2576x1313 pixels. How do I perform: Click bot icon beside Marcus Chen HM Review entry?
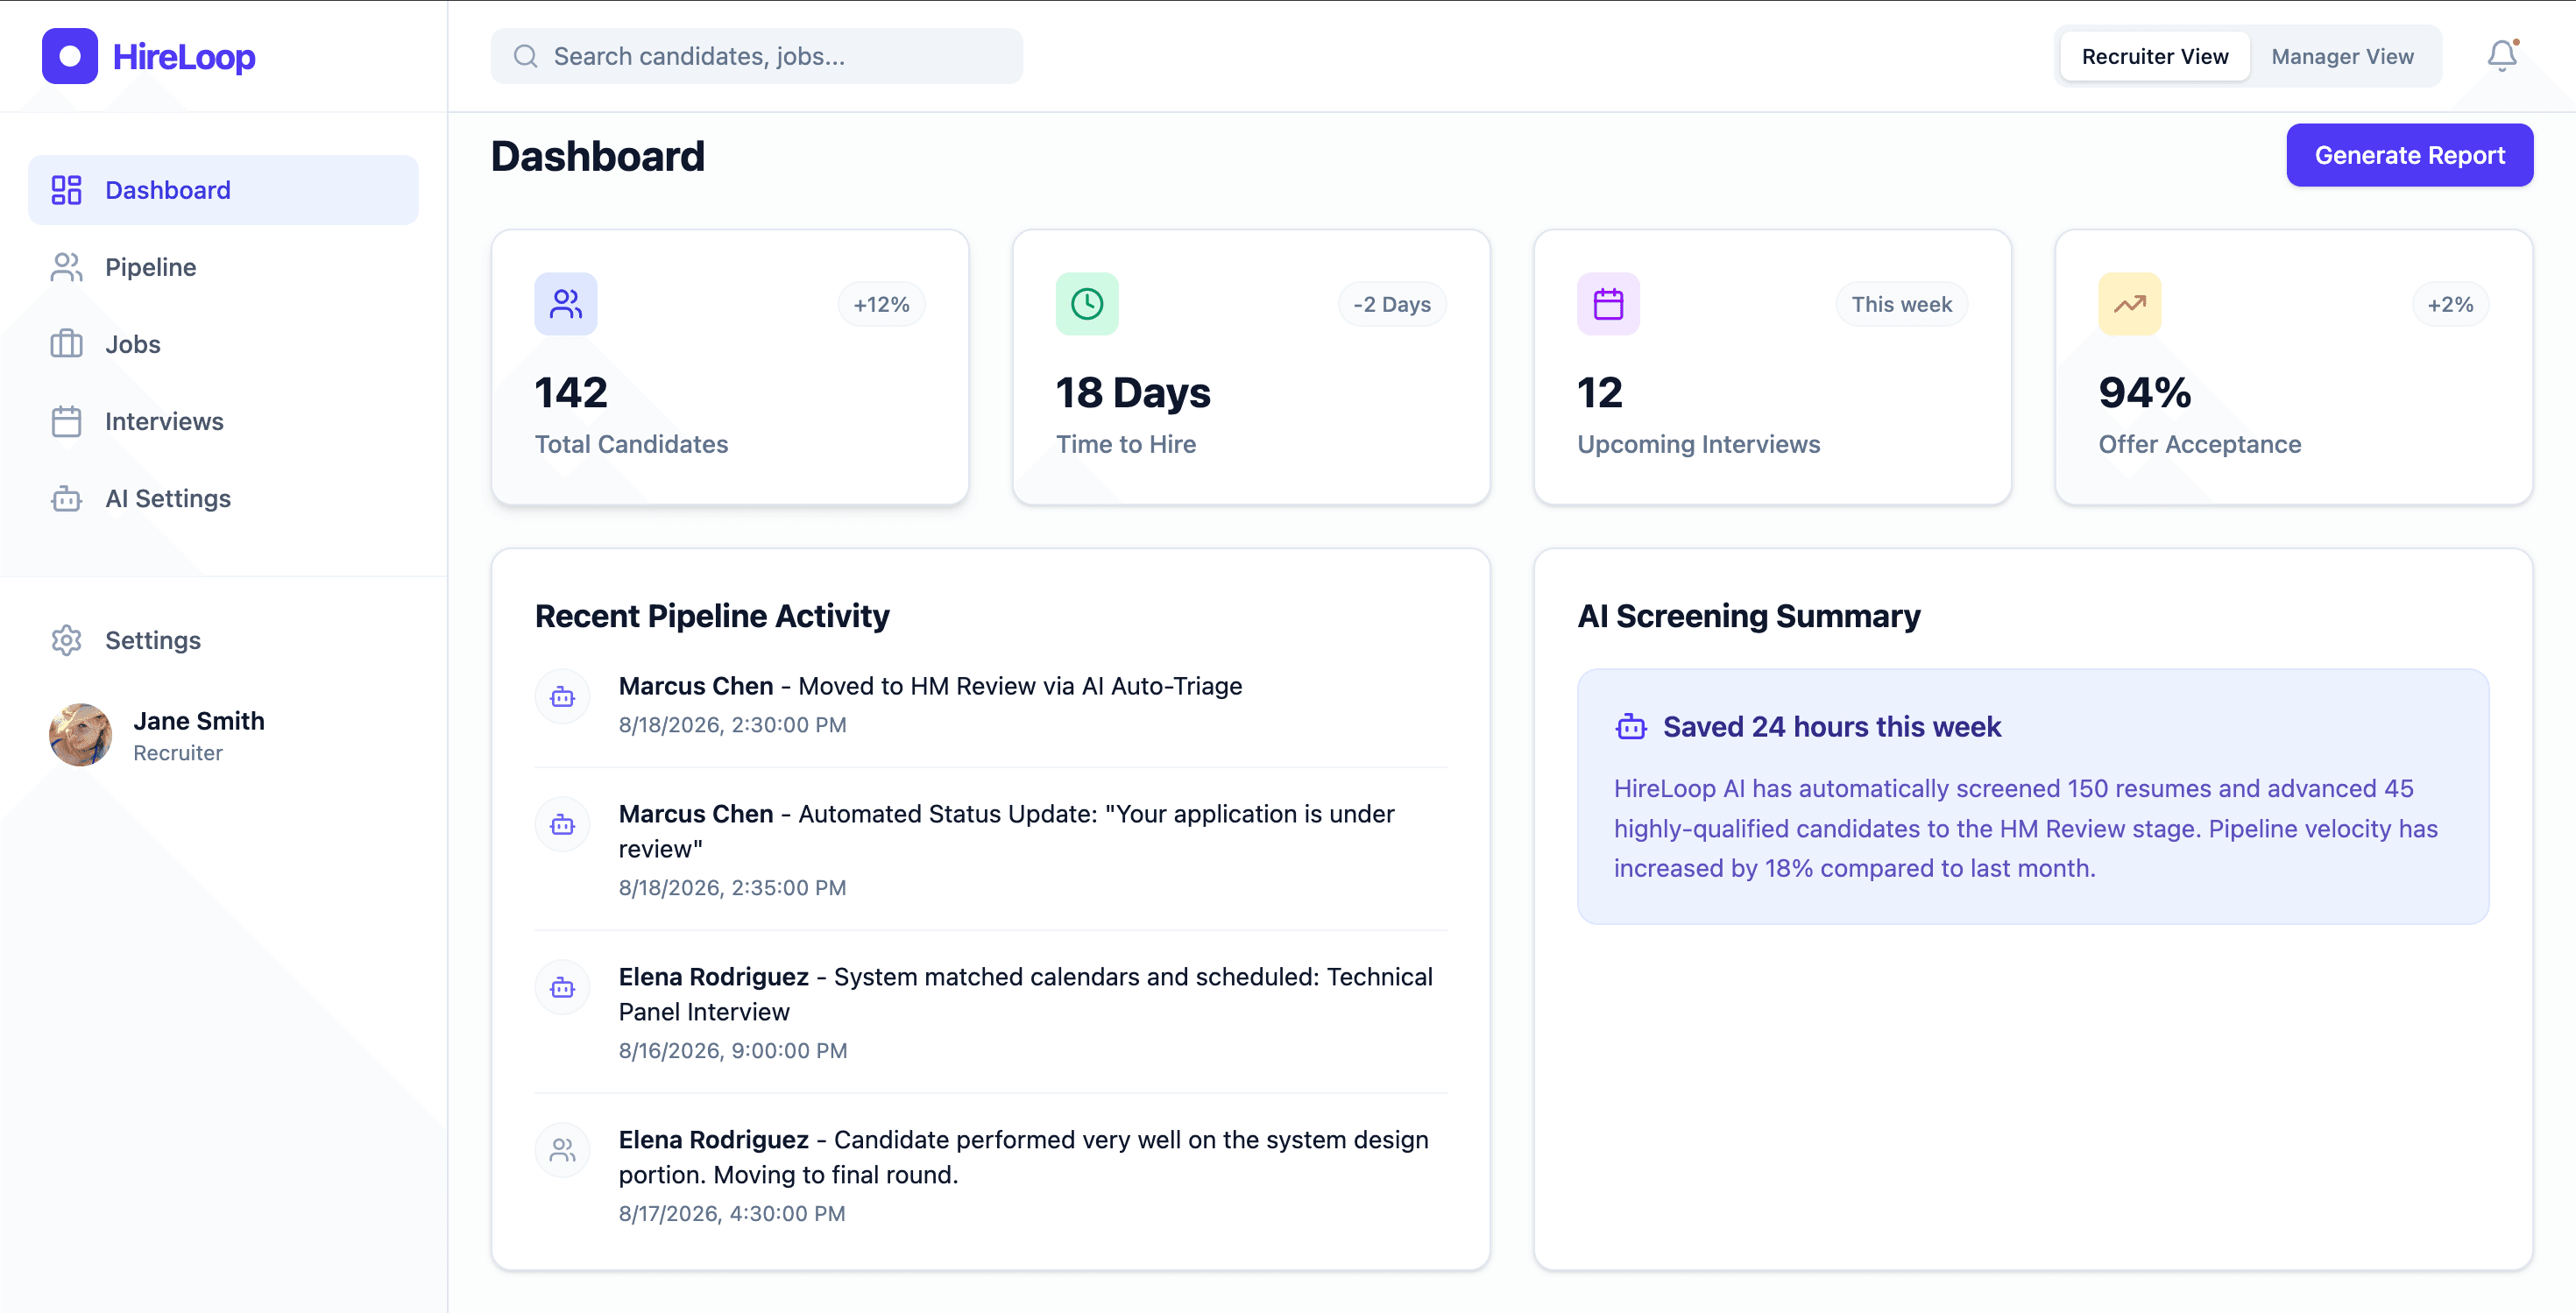pyautogui.click(x=563, y=697)
